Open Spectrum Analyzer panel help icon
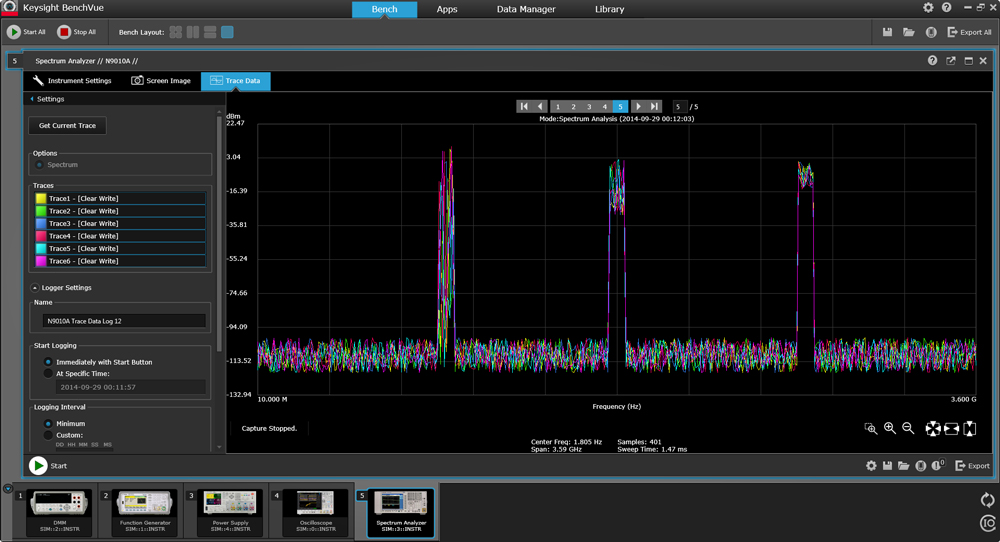The height and width of the screenshot is (542, 1000). pyautogui.click(x=932, y=61)
